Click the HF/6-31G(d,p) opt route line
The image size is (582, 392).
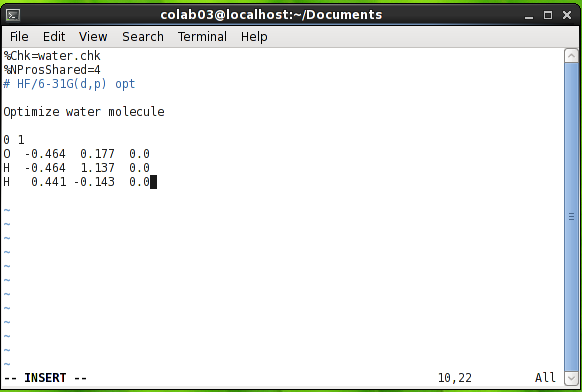(69, 84)
